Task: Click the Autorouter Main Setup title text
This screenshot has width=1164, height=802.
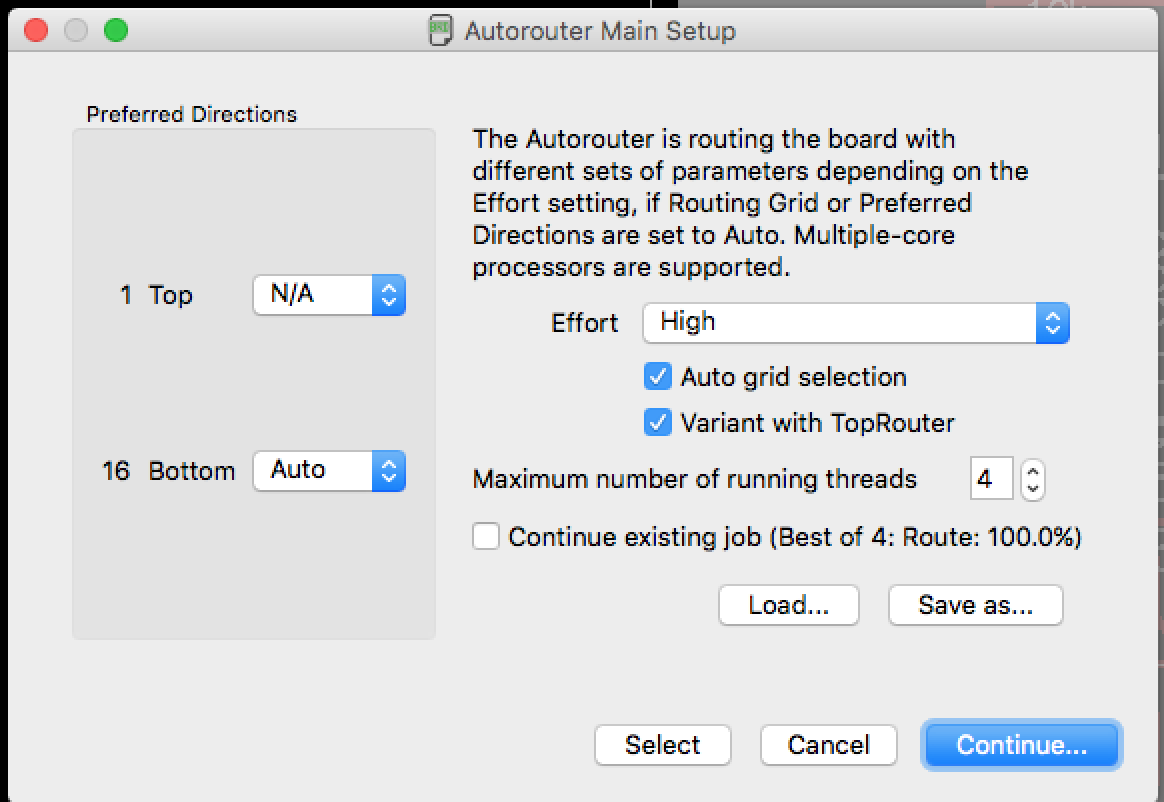Action: pyautogui.click(x=600, y=31)
